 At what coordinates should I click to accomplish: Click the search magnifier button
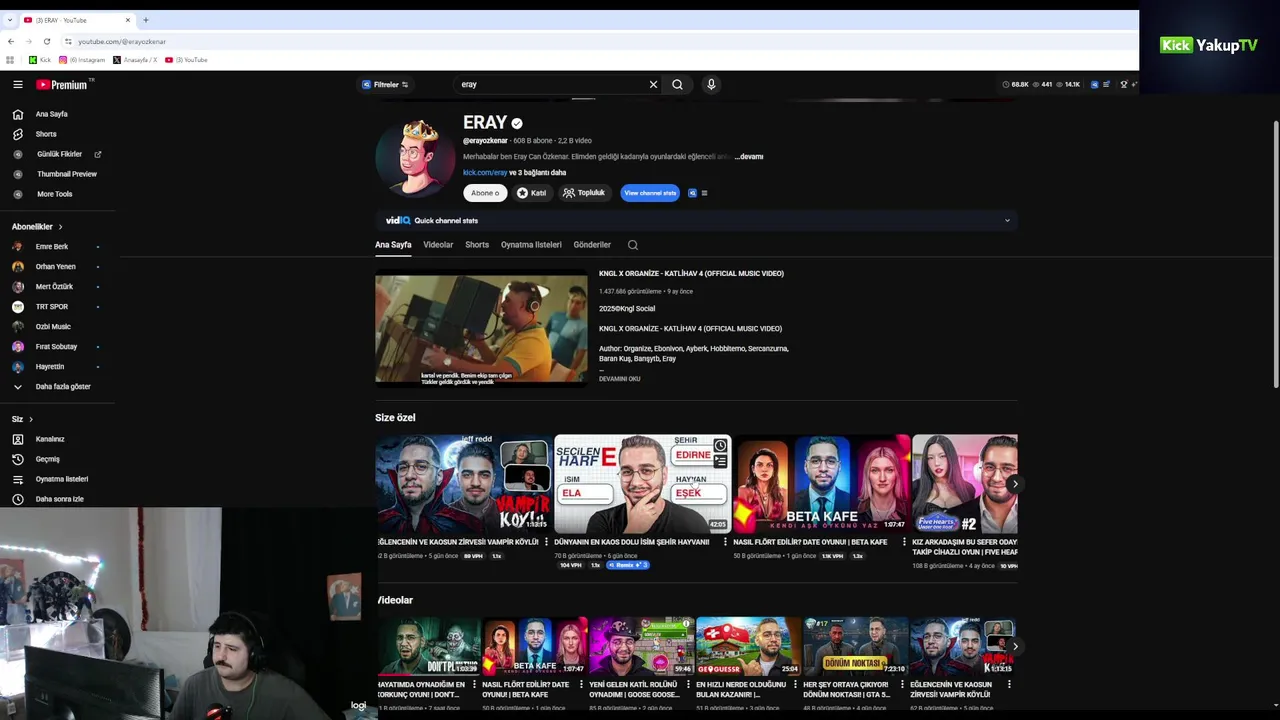click(x=677, y=85)
